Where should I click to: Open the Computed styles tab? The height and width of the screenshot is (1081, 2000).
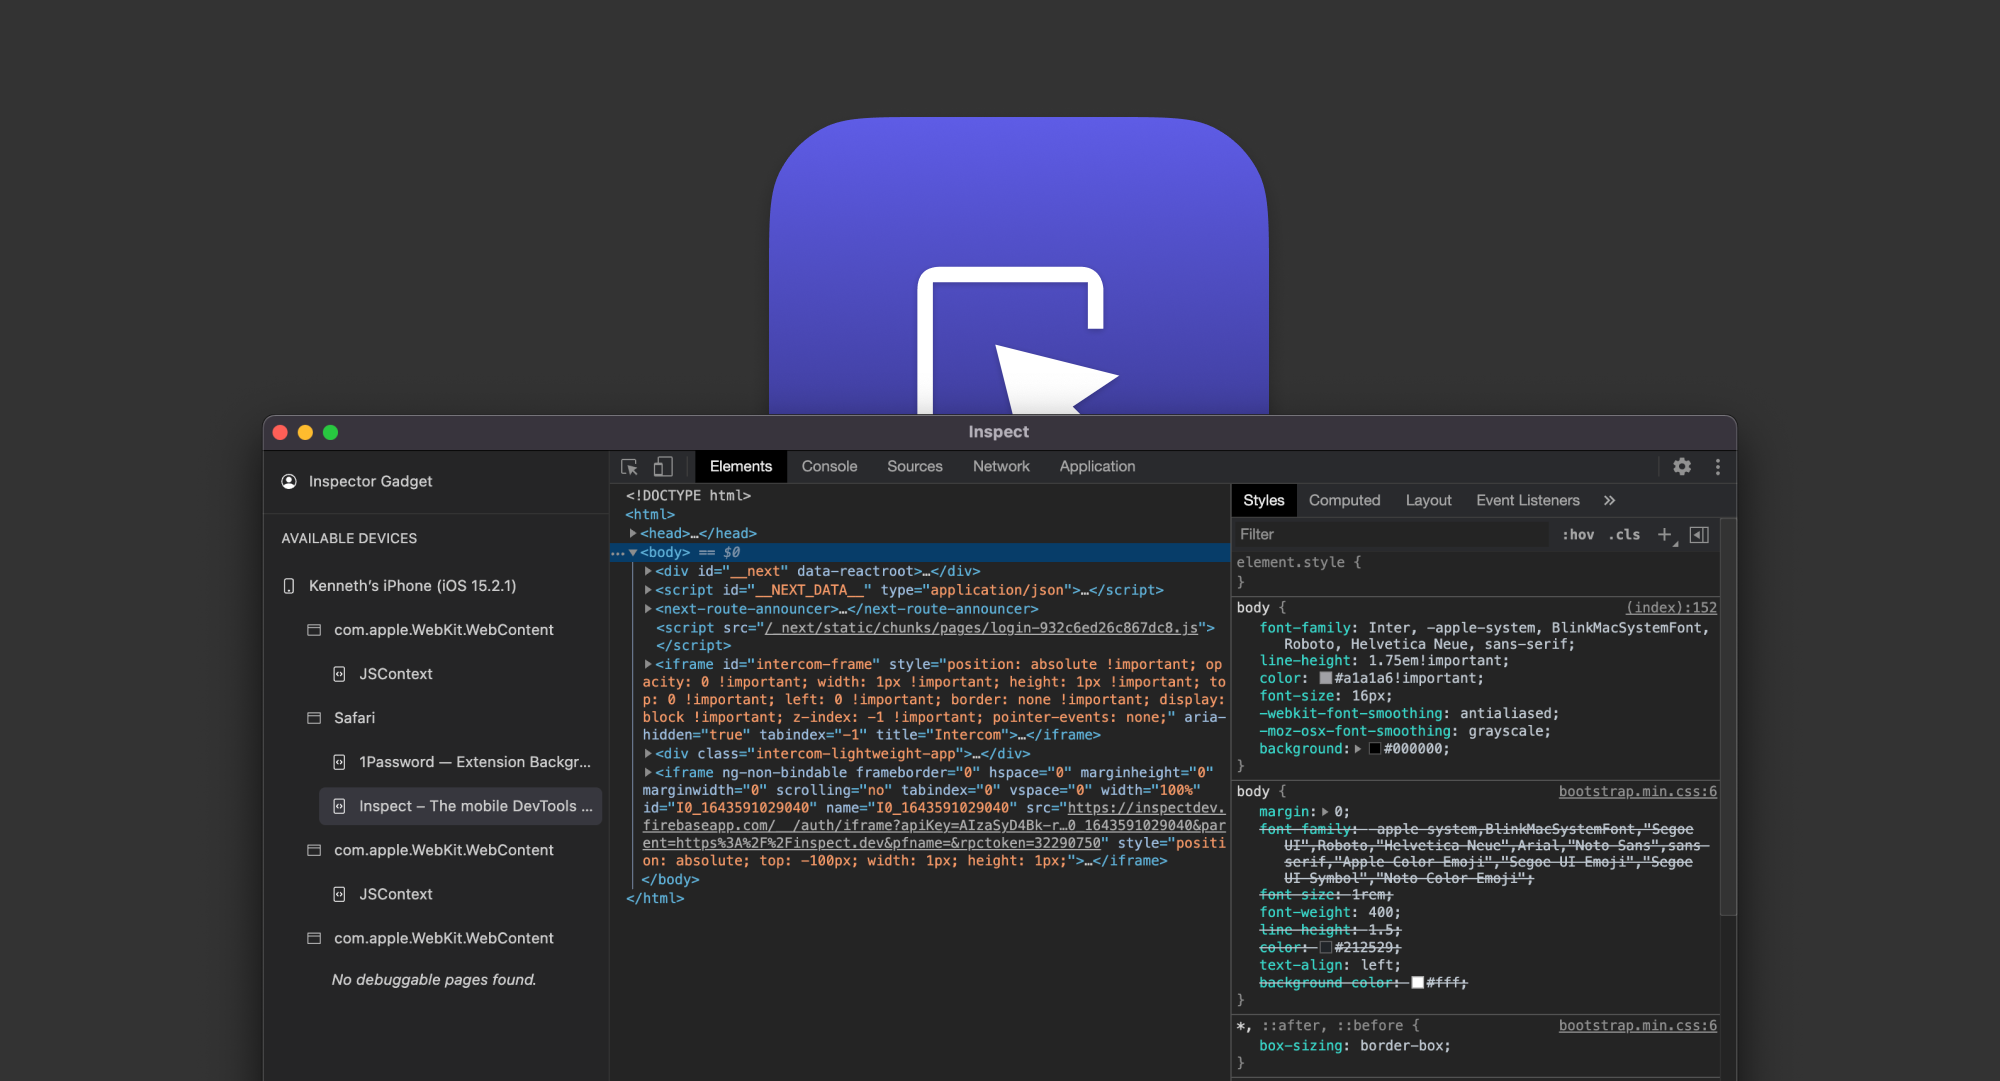[1344, 501]
